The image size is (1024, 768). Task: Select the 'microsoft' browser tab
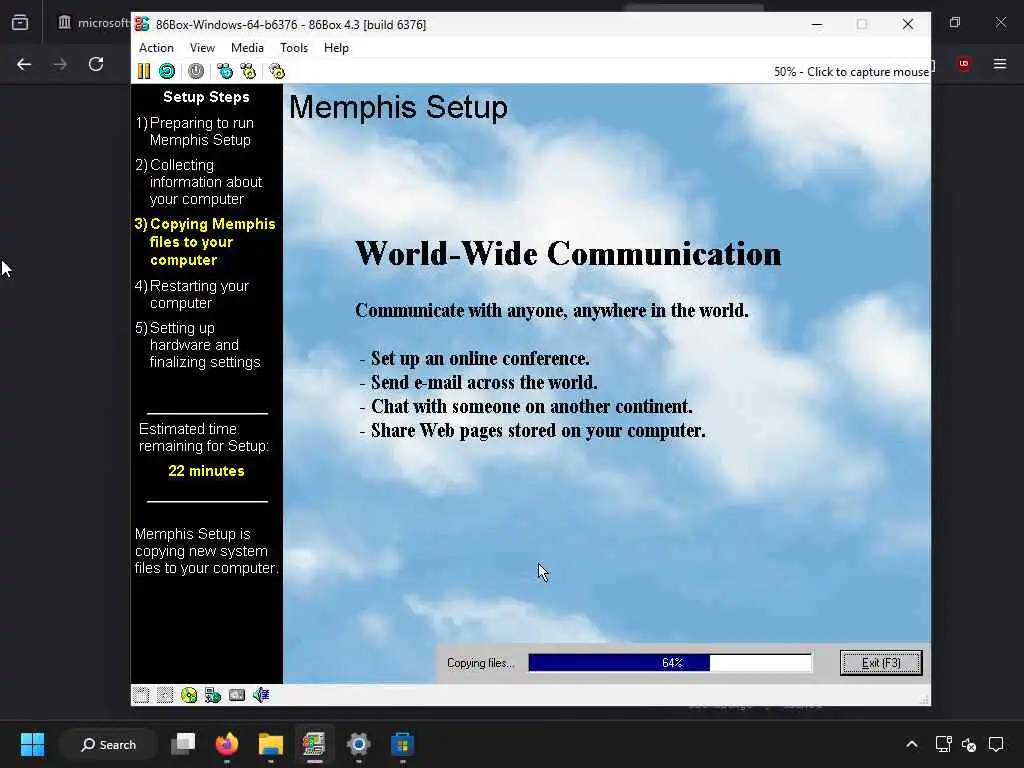point(93,23)
